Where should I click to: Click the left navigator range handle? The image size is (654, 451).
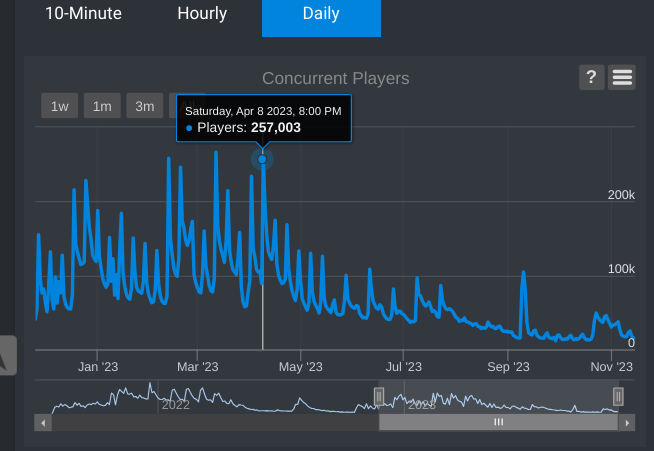pyautogui.click(x=379, y=396)
